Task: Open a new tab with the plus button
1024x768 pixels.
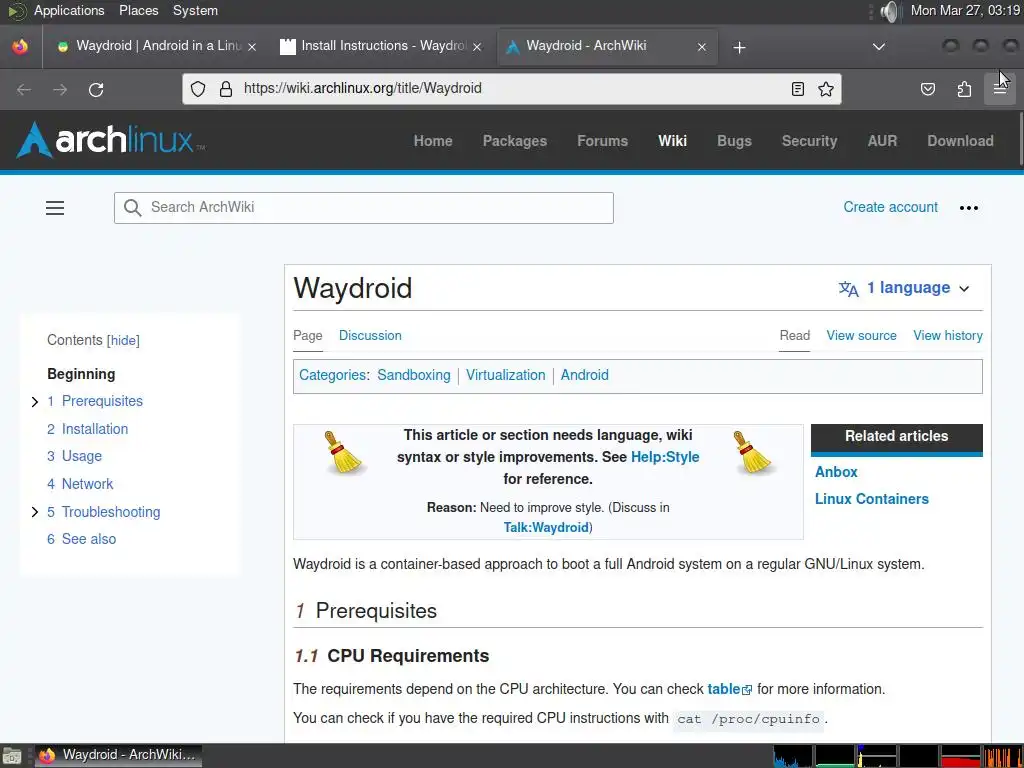Action: pos(739,47)
